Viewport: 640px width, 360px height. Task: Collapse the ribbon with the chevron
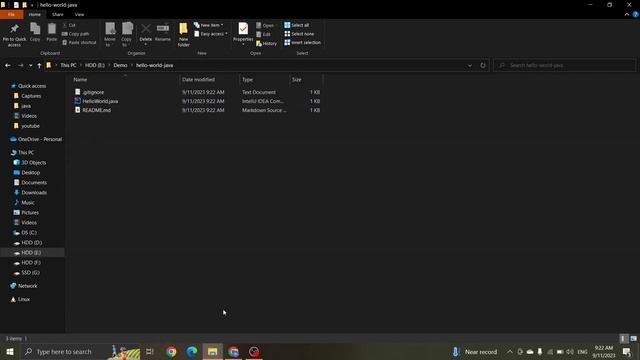point(627,14)
